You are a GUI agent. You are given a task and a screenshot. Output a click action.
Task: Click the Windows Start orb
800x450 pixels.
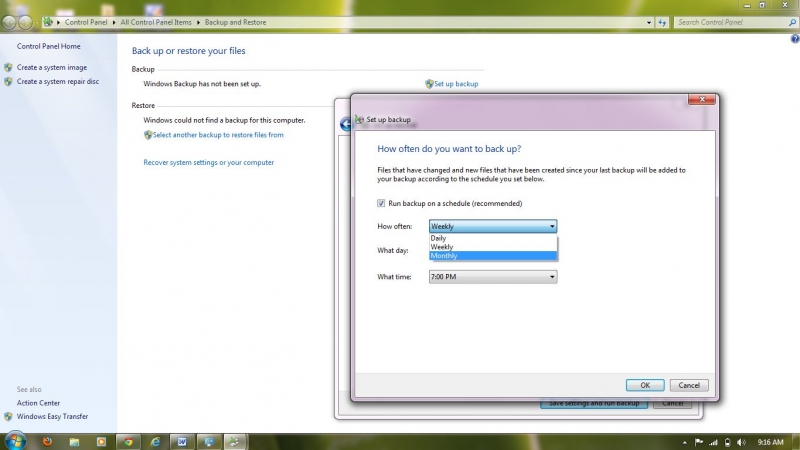(15, 440)
